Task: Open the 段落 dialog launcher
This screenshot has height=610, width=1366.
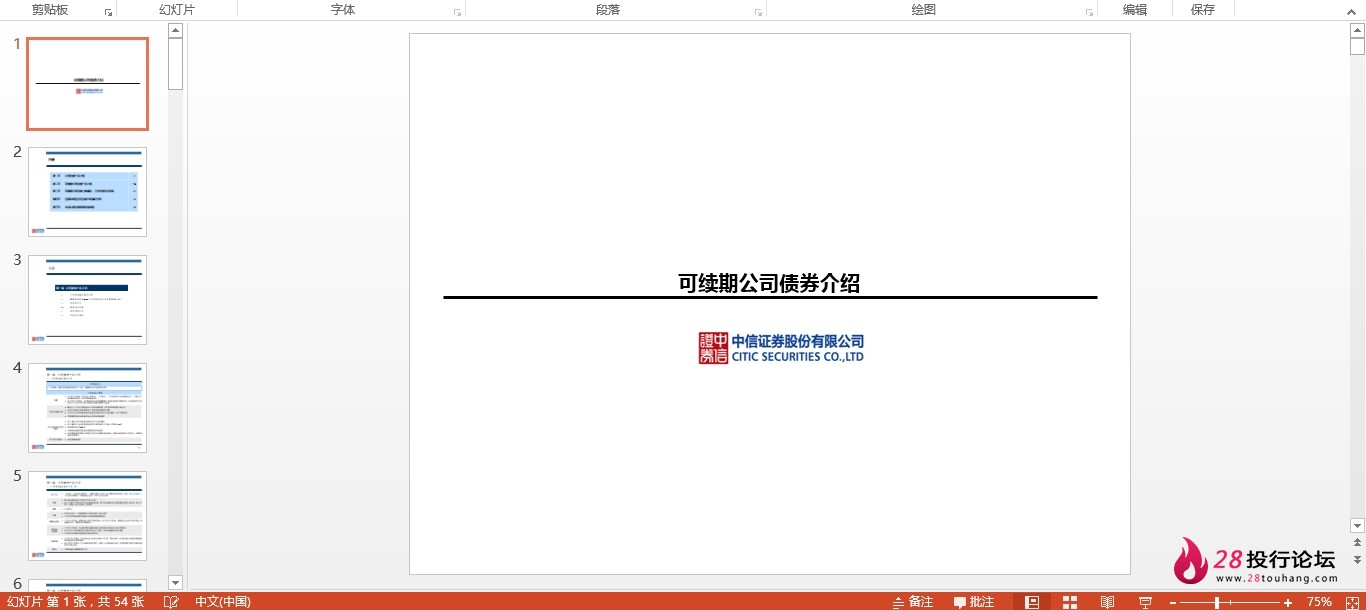Action: pos(759,13)
